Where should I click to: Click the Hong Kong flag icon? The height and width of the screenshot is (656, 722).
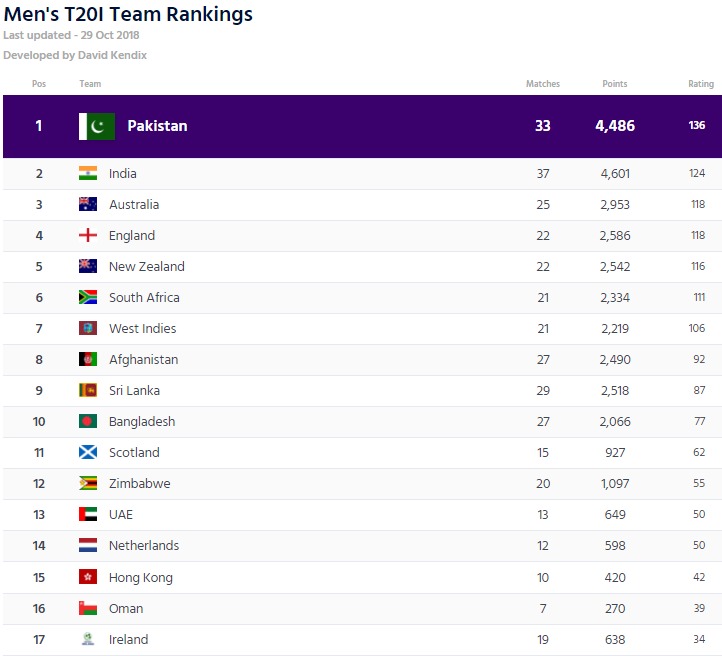click(88, 577)
